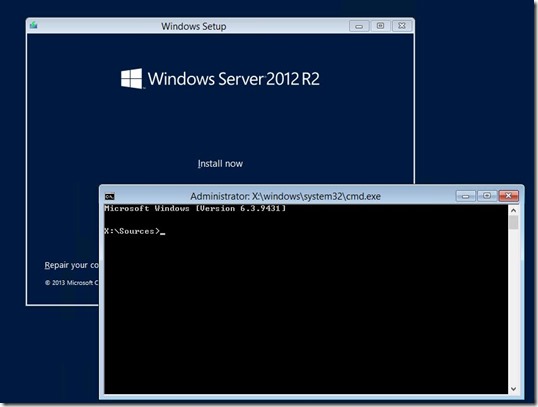The width and height of the screenshot is (538, 407).
Task: Click the Windows Setup title bar text
Action: tap(194, 26)
